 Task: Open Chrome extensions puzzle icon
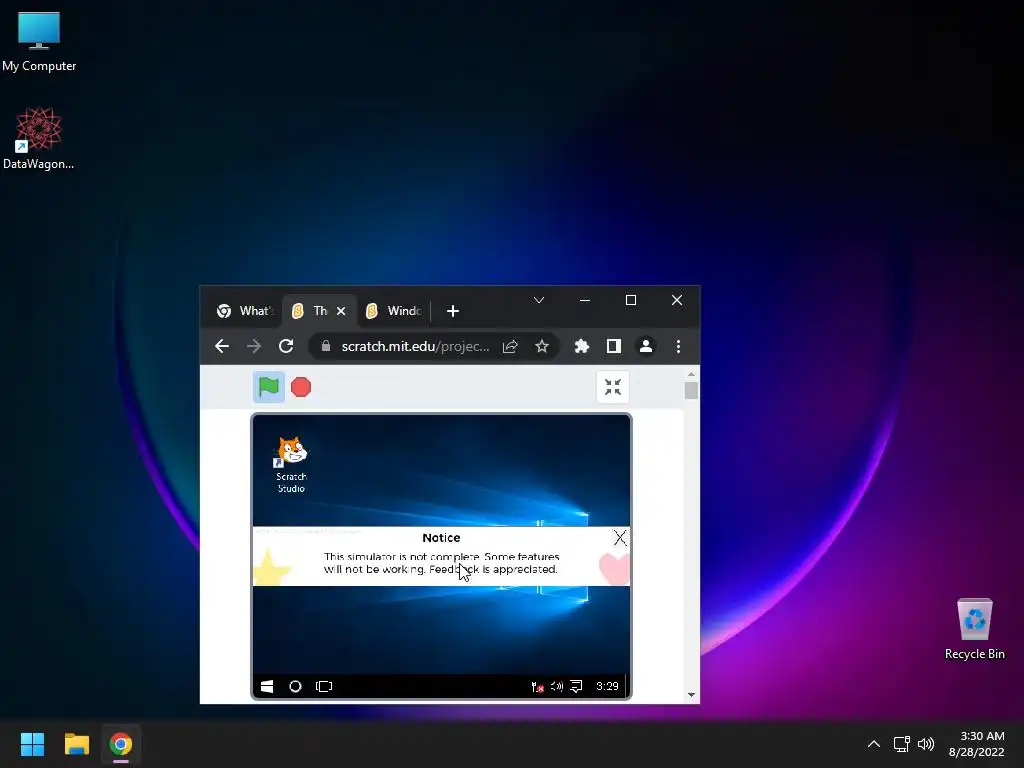pos(581,346)
